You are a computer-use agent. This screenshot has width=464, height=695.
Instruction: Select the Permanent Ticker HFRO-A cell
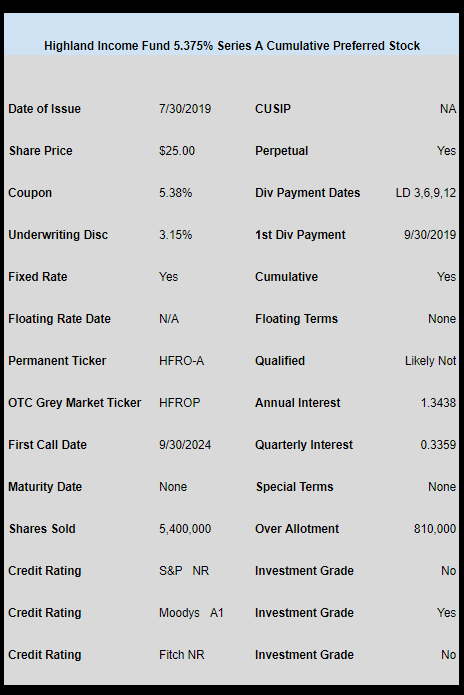pos(181,361)
